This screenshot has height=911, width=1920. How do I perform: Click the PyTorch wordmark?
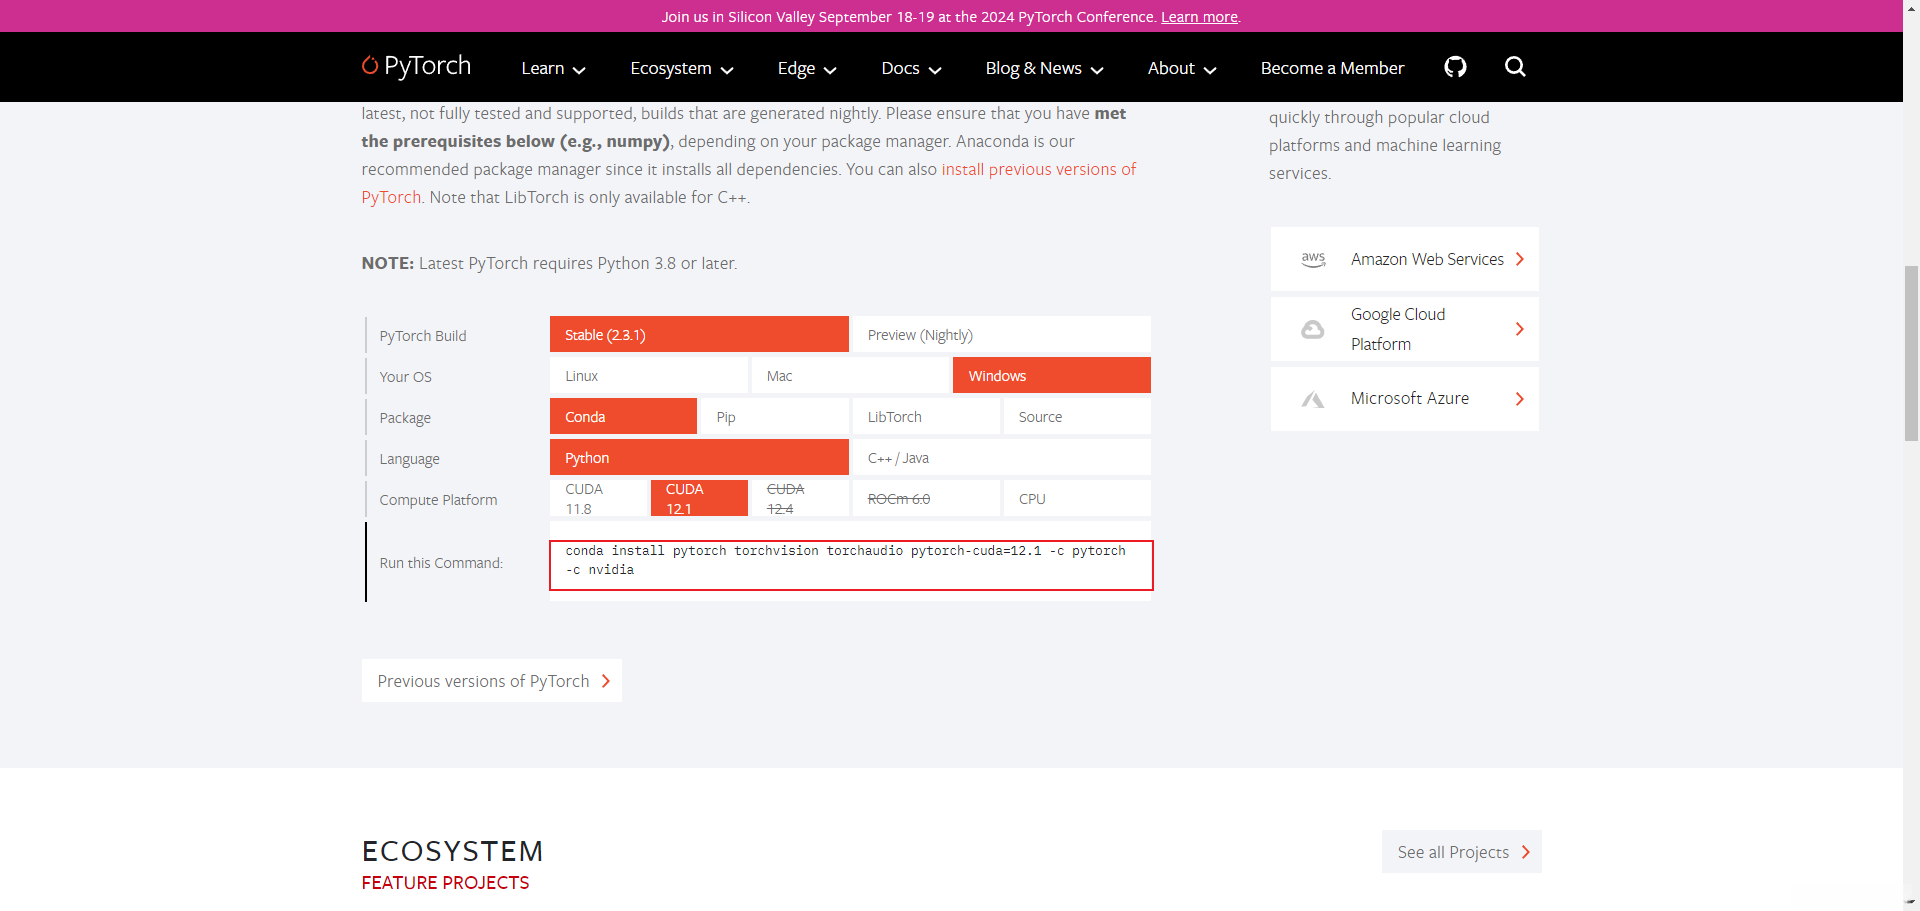pos(427,66)
